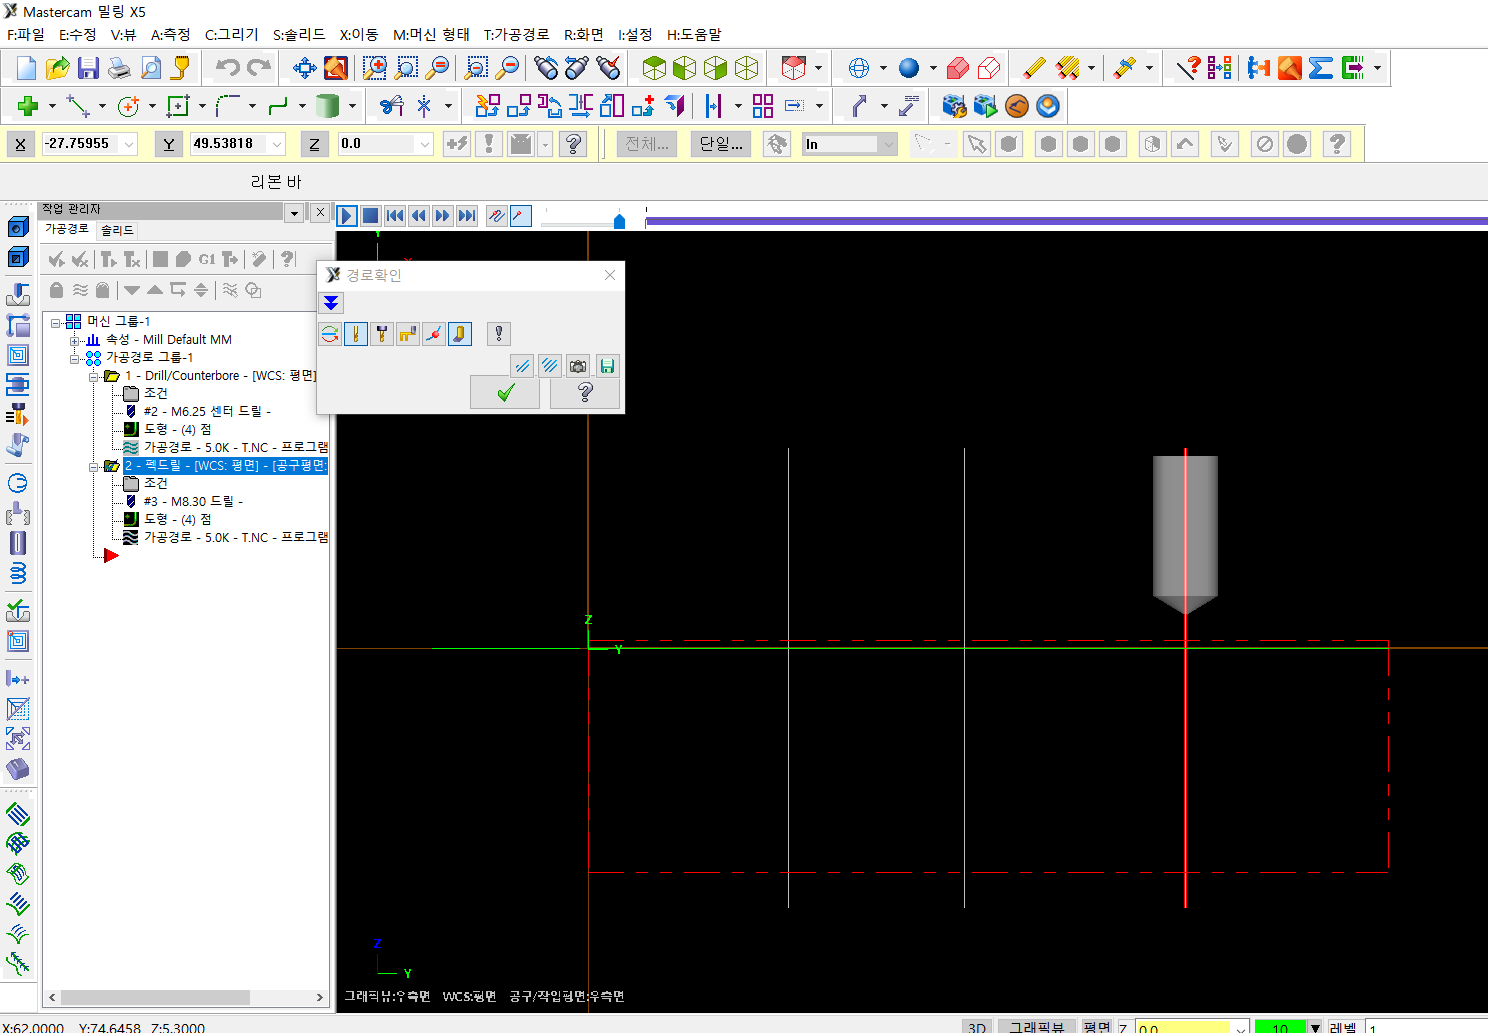Click the Verify selected operations icon
Viewport: 1488px width, 1033px height.
tap(183, 259)
